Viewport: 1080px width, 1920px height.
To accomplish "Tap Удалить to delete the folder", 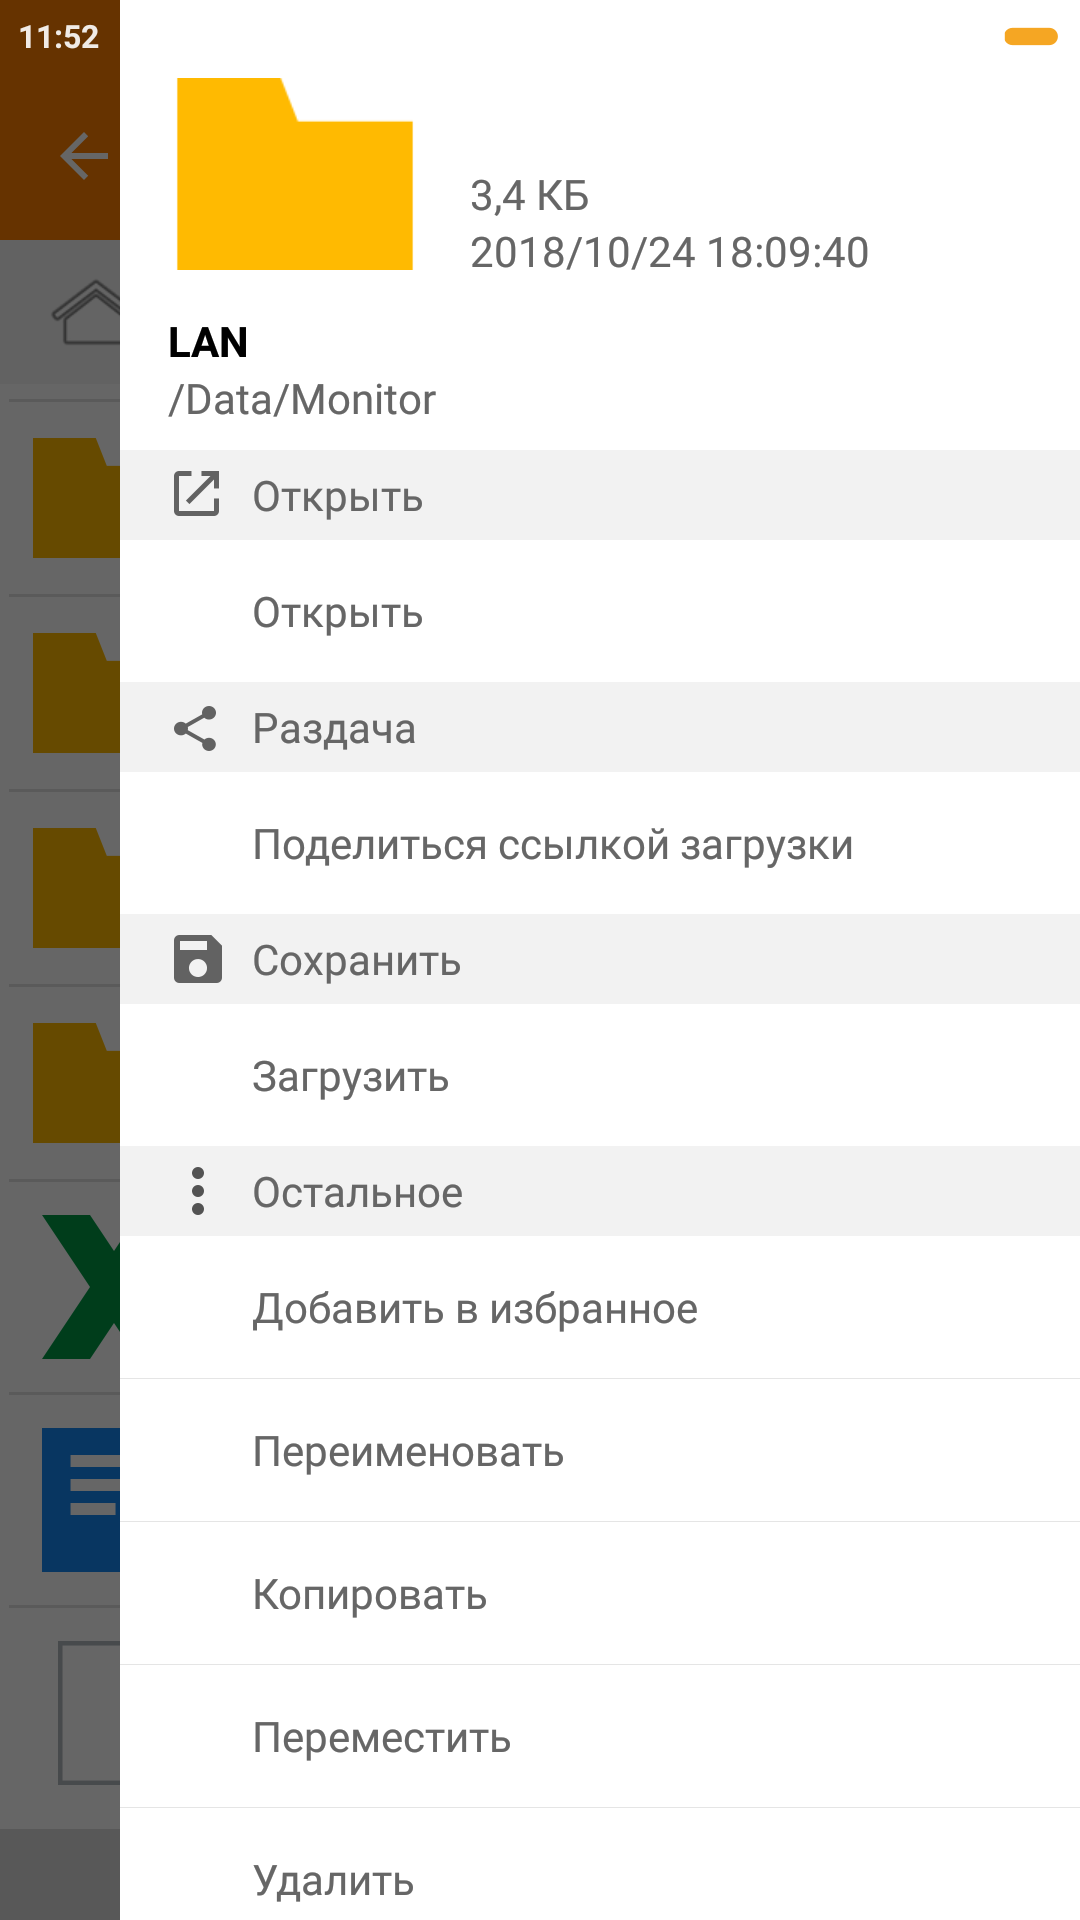I will 334,1881.
